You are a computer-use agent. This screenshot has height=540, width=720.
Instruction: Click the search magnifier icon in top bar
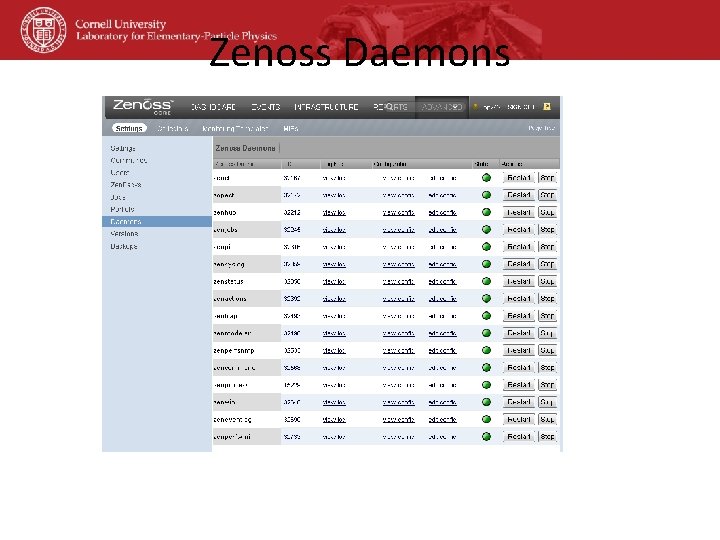390,107
